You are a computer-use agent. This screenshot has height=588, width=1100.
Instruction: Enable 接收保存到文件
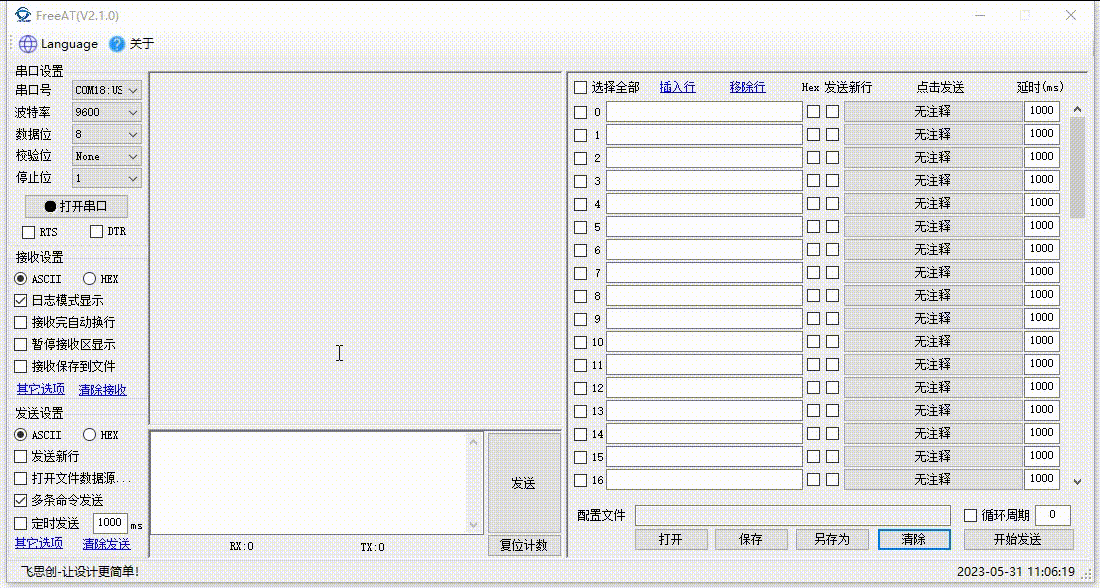[x=21, y=366]
